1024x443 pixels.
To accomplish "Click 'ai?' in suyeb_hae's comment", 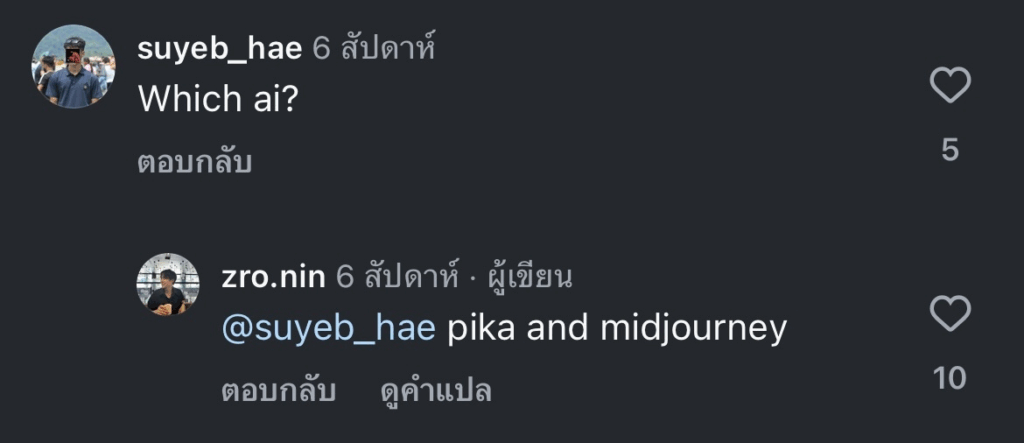I will [x=271, y=98].
